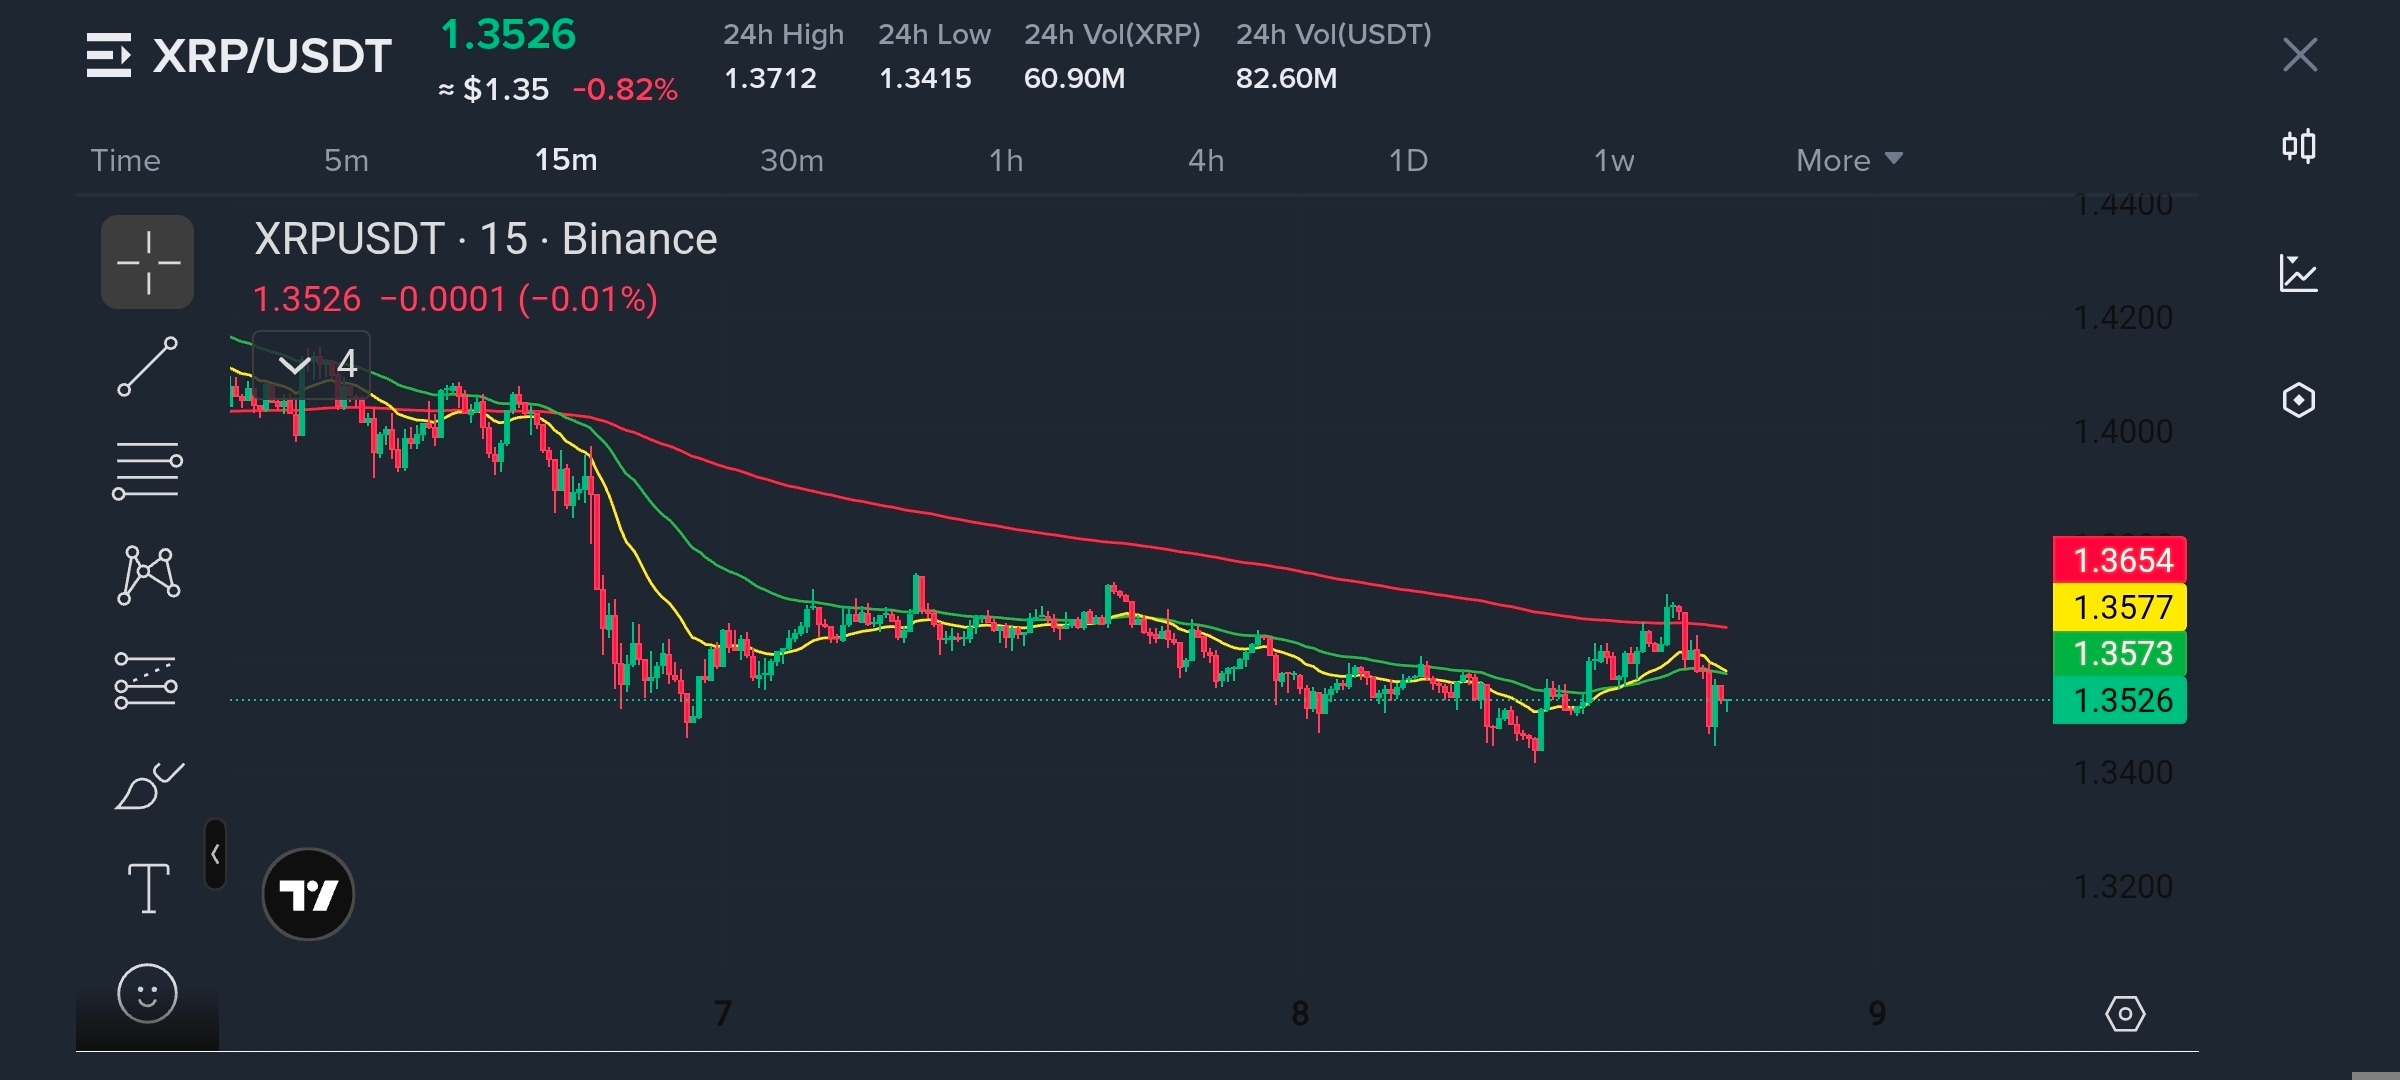Pick the Text annotation tool
This screenshot has height=1080, width=2400.
pos(148,888)
